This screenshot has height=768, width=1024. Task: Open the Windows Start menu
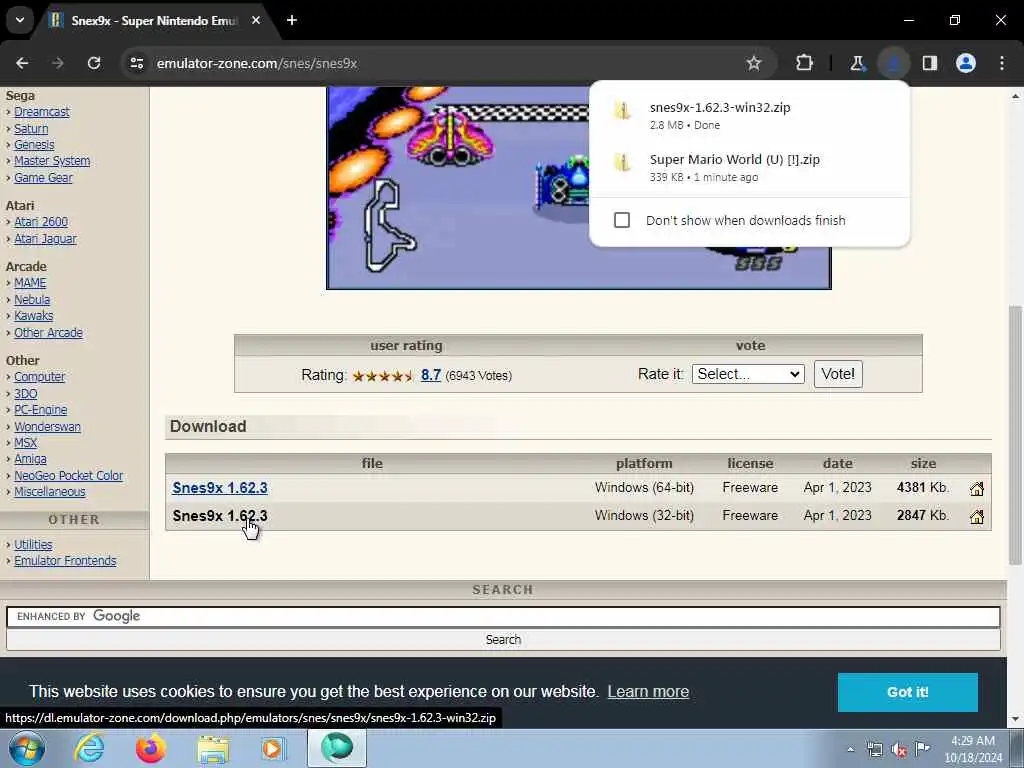click(x=27, y=748)
